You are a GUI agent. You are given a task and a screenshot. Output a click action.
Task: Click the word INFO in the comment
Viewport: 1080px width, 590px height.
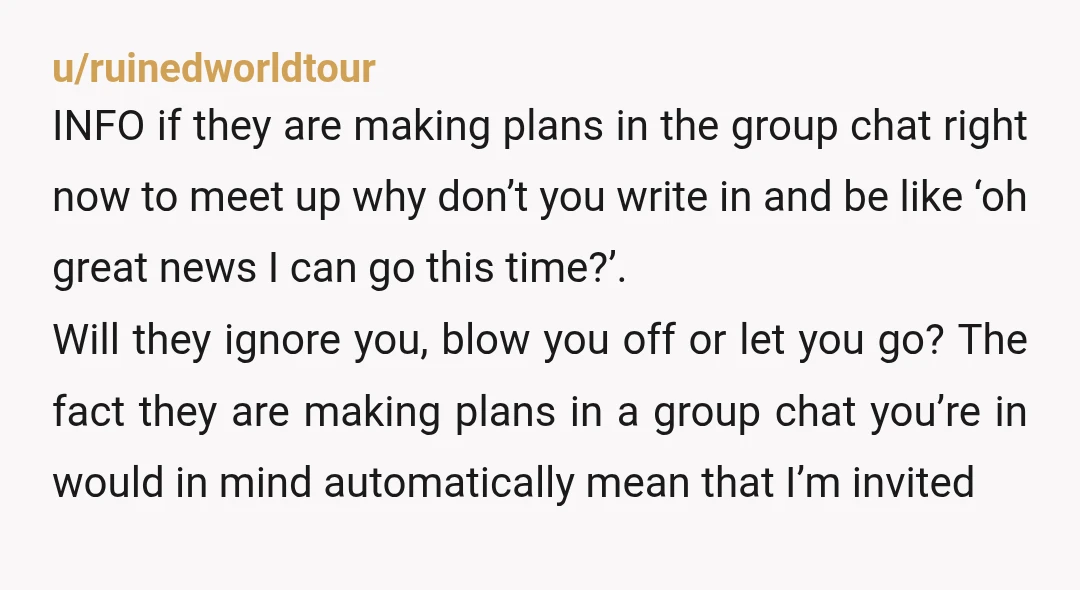pos(98,126)
